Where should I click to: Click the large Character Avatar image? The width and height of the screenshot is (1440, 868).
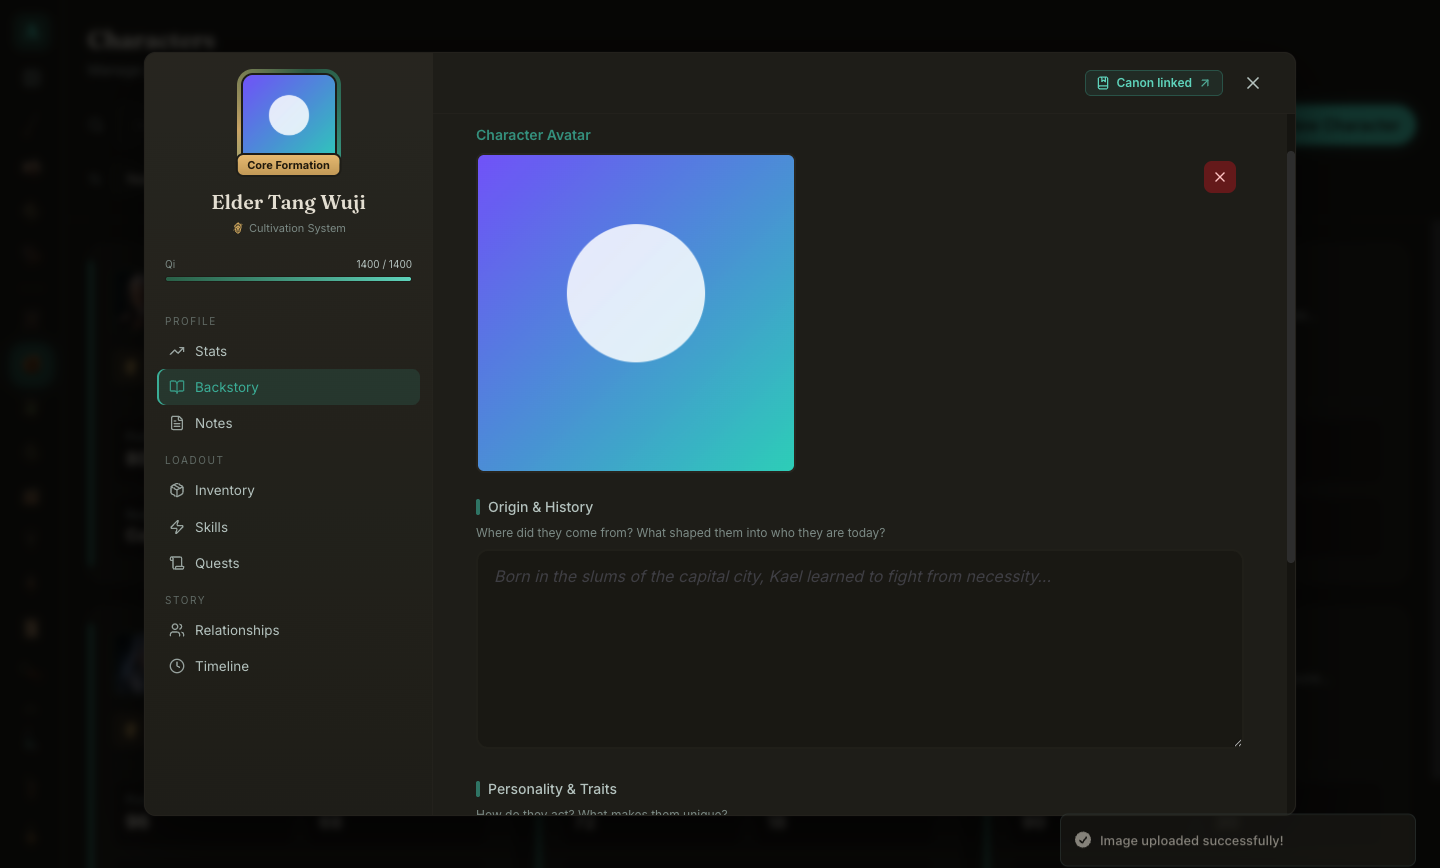[636, 313]
